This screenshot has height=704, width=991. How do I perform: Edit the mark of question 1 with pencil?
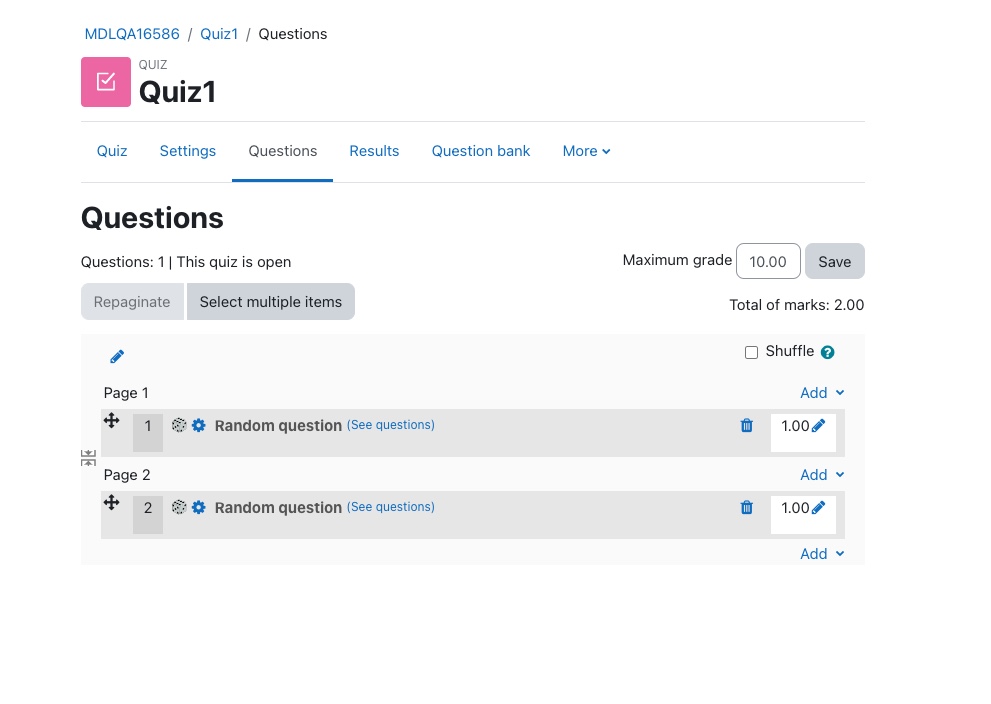(818, 425)
